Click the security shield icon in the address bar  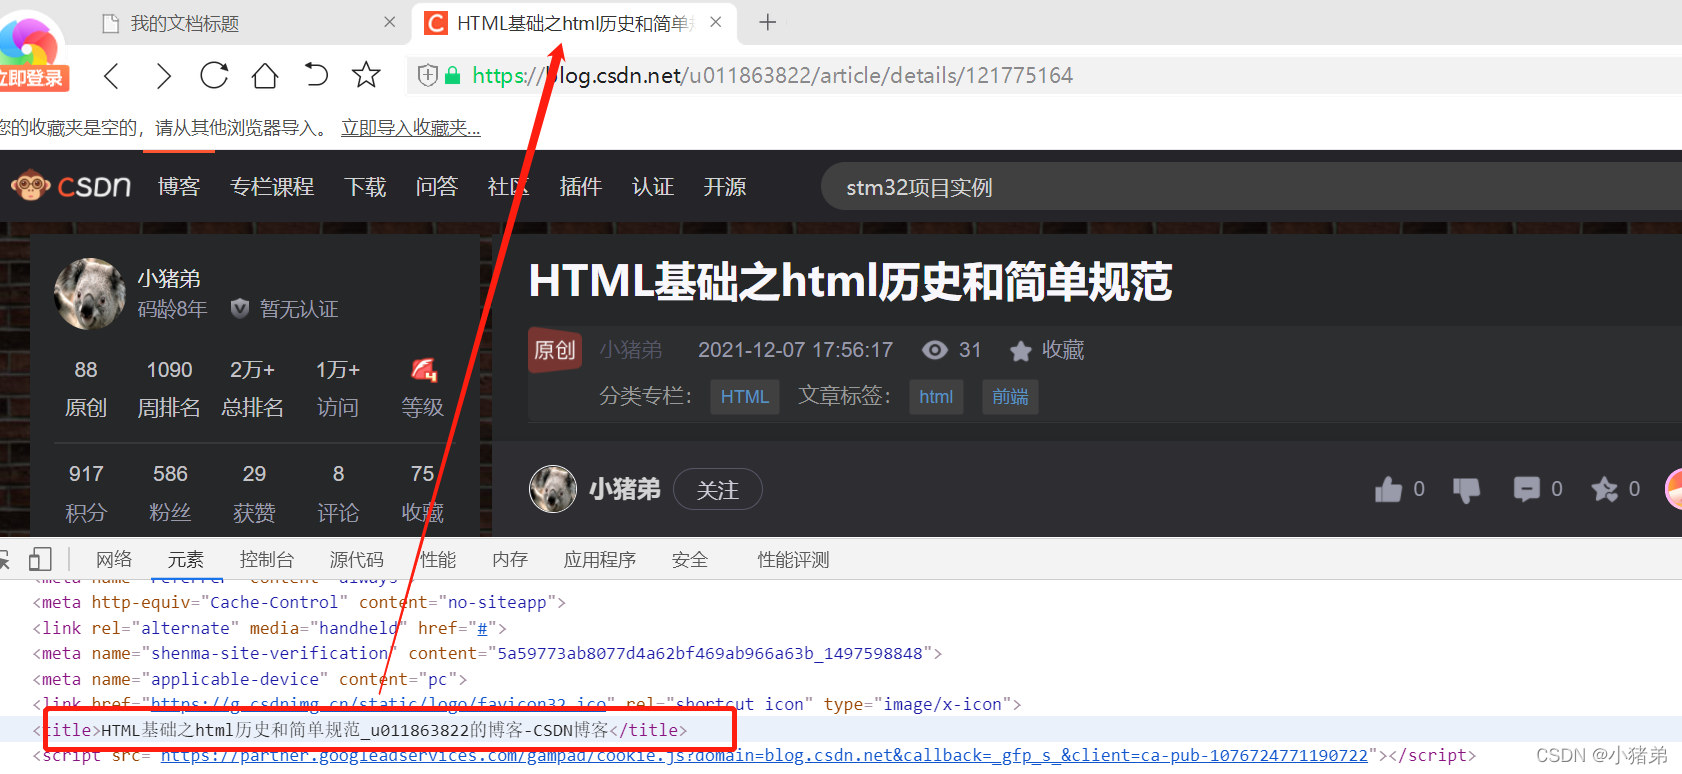click(428, 75)
